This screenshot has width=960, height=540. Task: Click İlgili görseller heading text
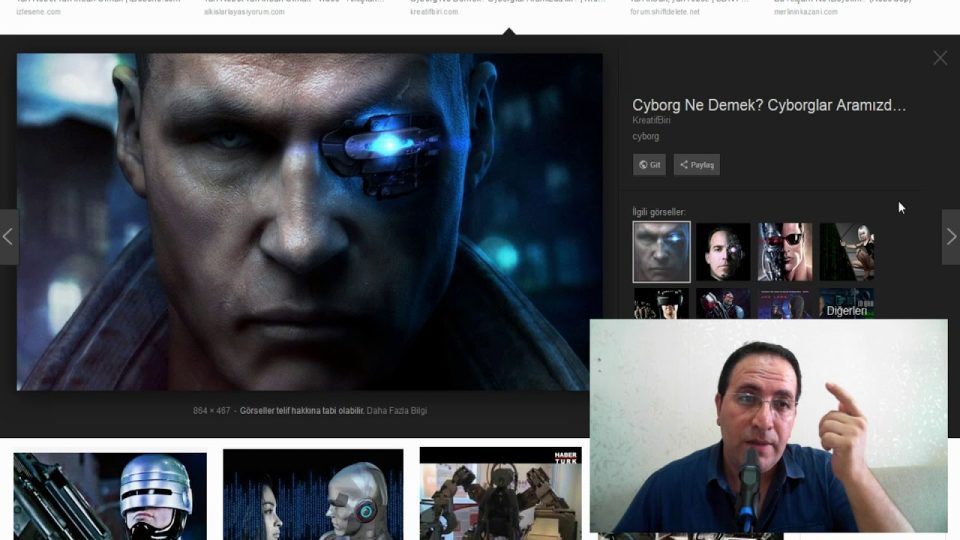tap(659, 212)
